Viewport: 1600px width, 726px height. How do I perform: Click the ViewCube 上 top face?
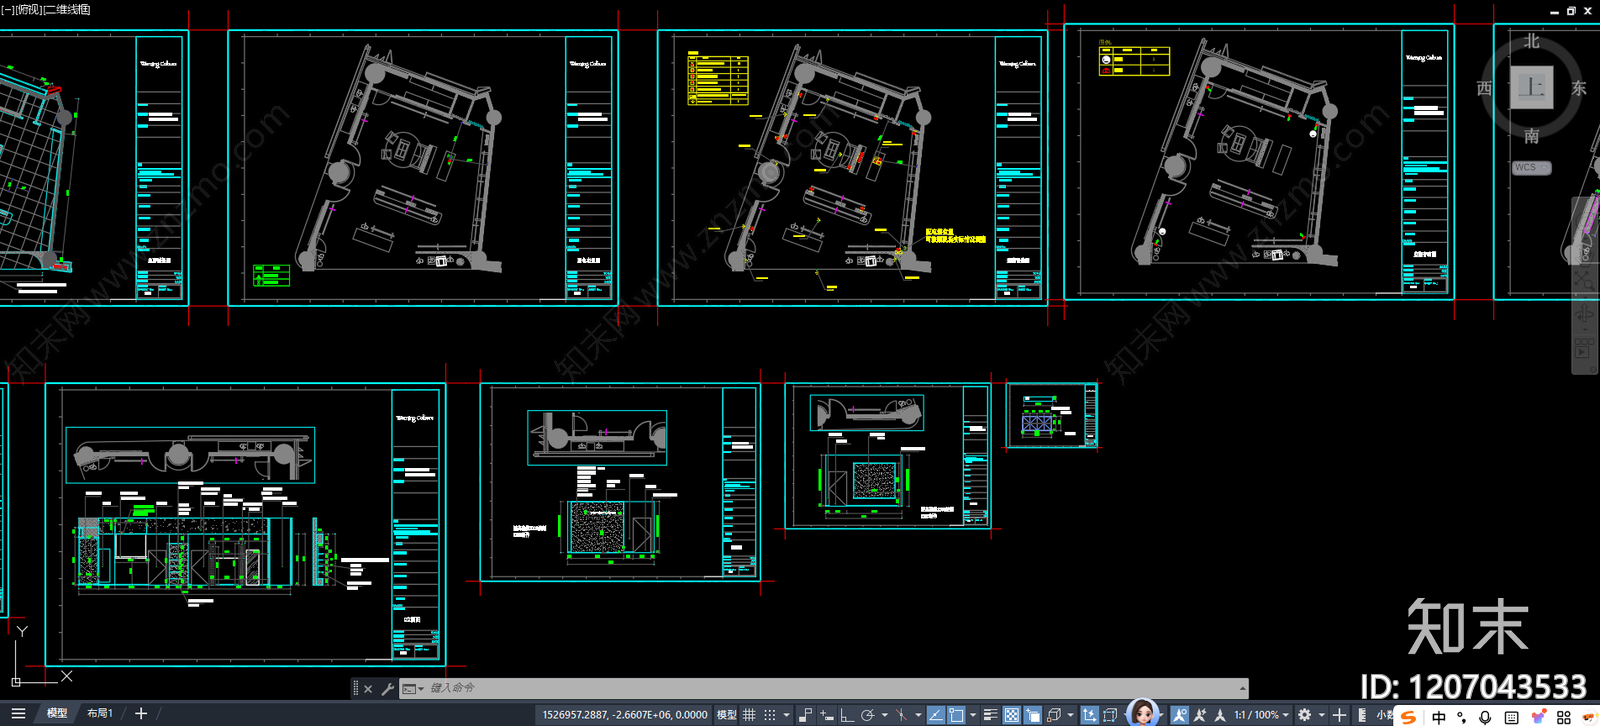[x=1531, y=87]
